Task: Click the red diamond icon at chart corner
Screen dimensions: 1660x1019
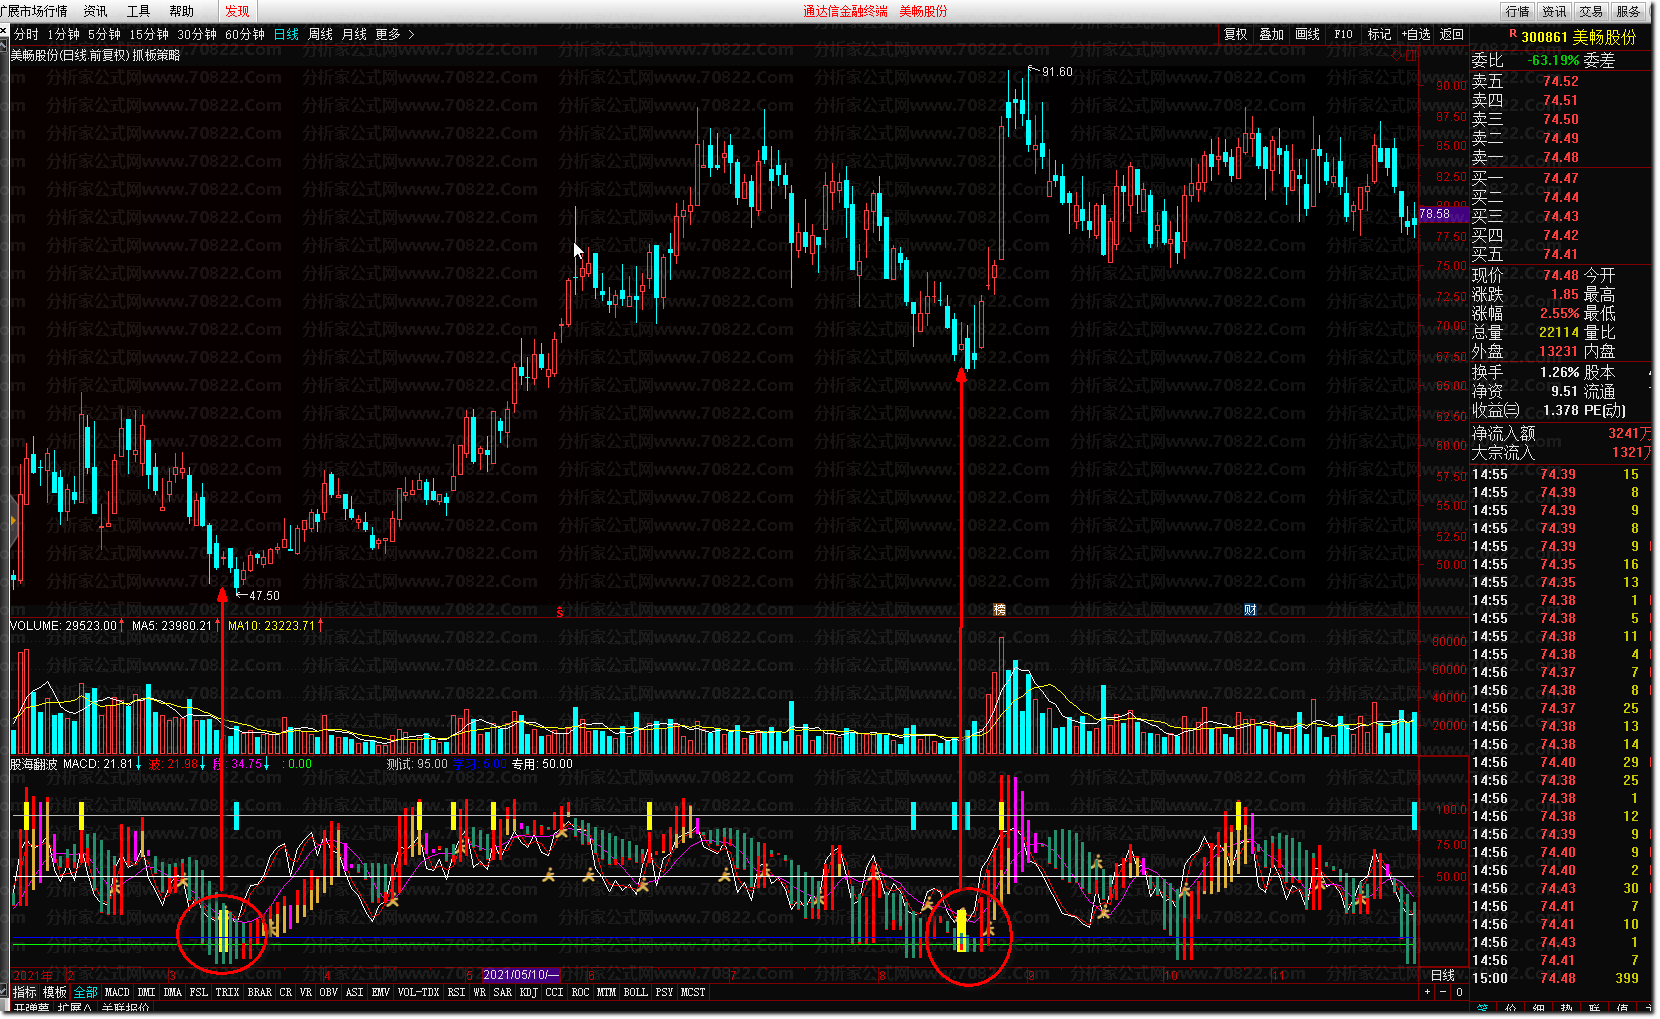Action: (x=1397, y=55)
